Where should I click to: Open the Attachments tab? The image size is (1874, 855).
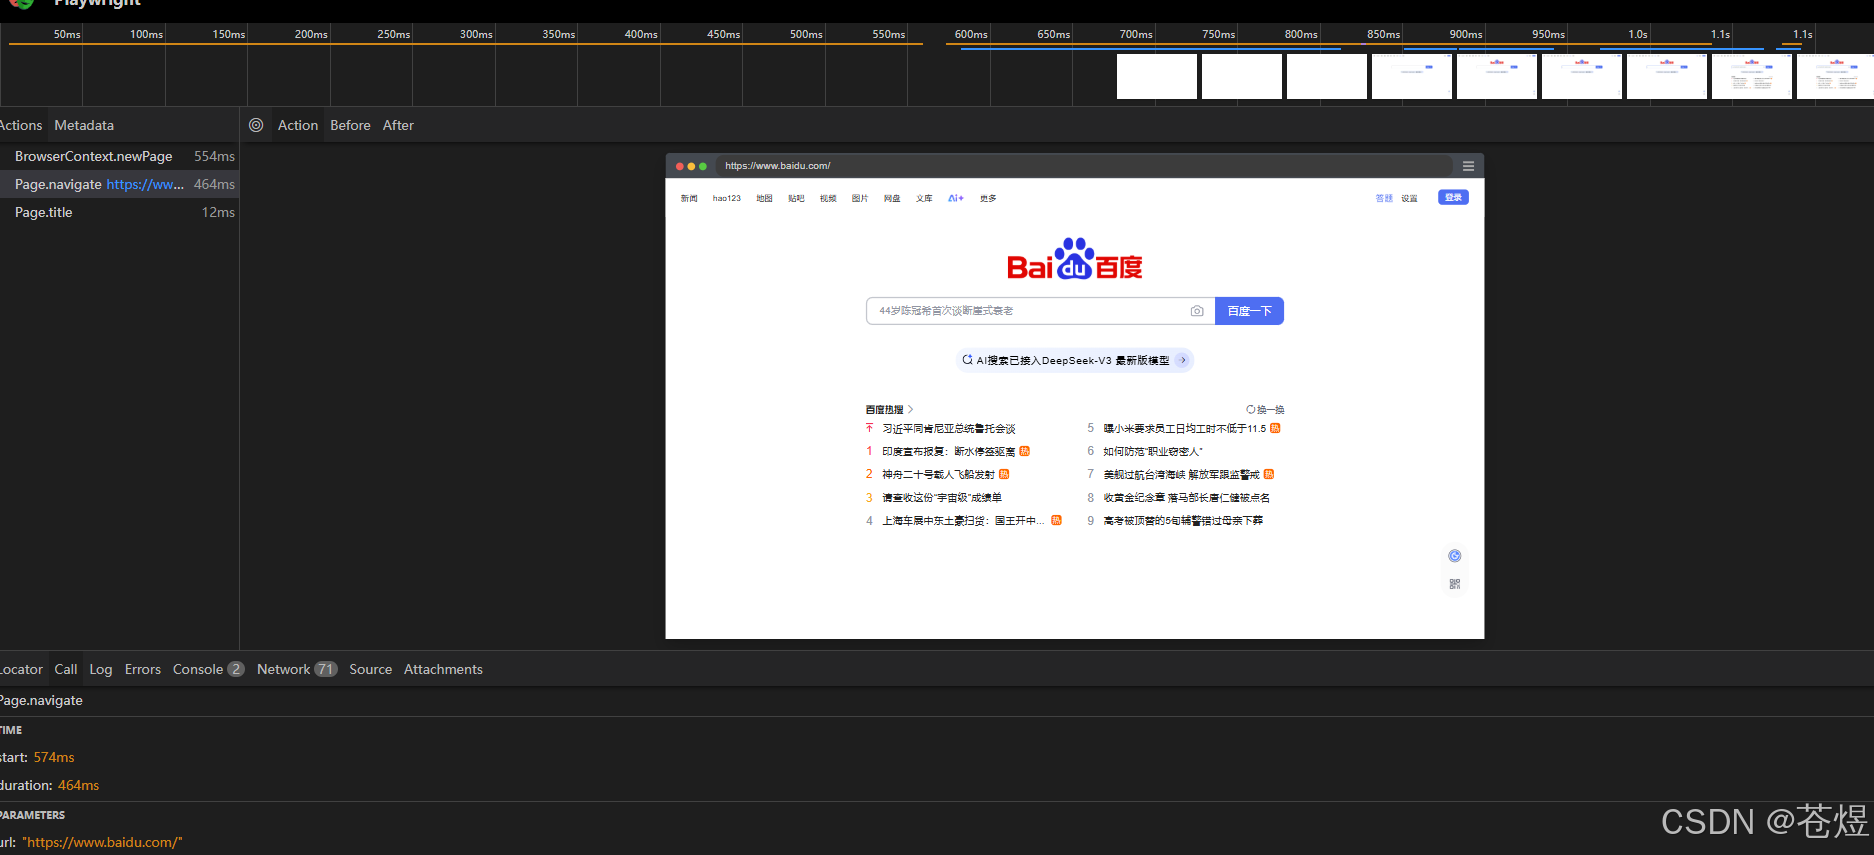(443, 669)
